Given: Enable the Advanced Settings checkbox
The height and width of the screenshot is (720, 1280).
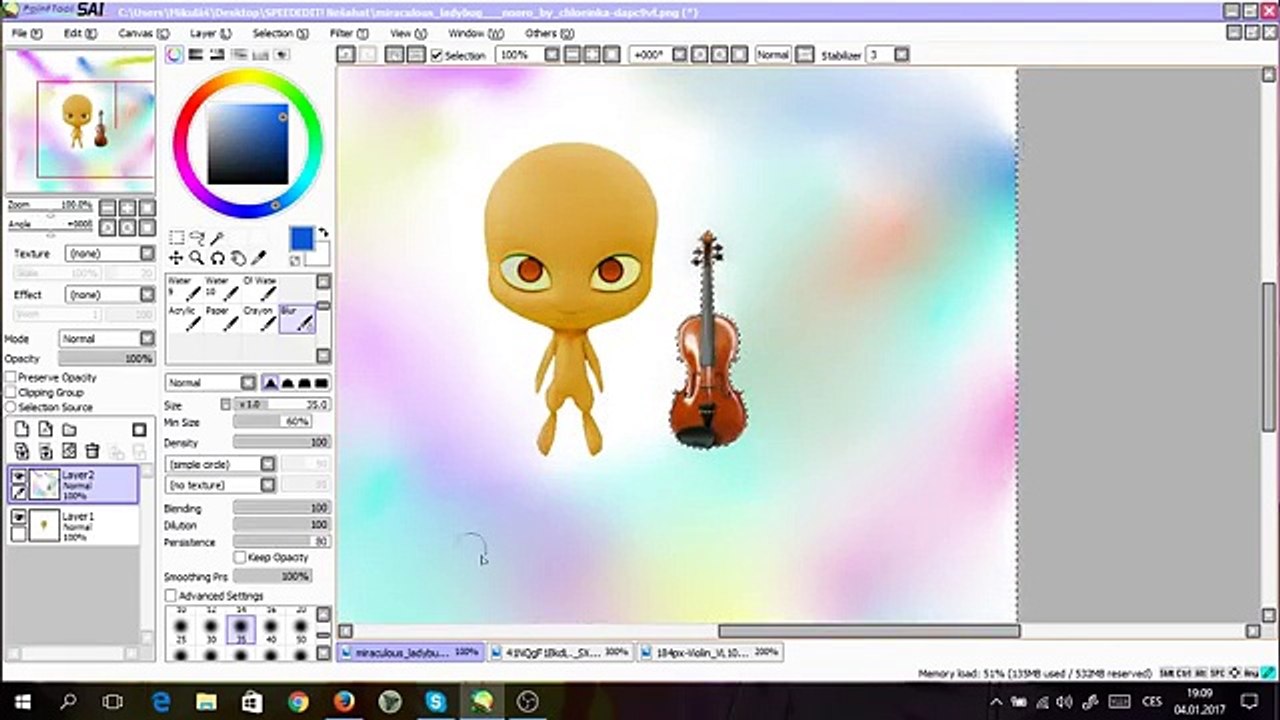Looking at the screenshot, I should coord(171,596).
